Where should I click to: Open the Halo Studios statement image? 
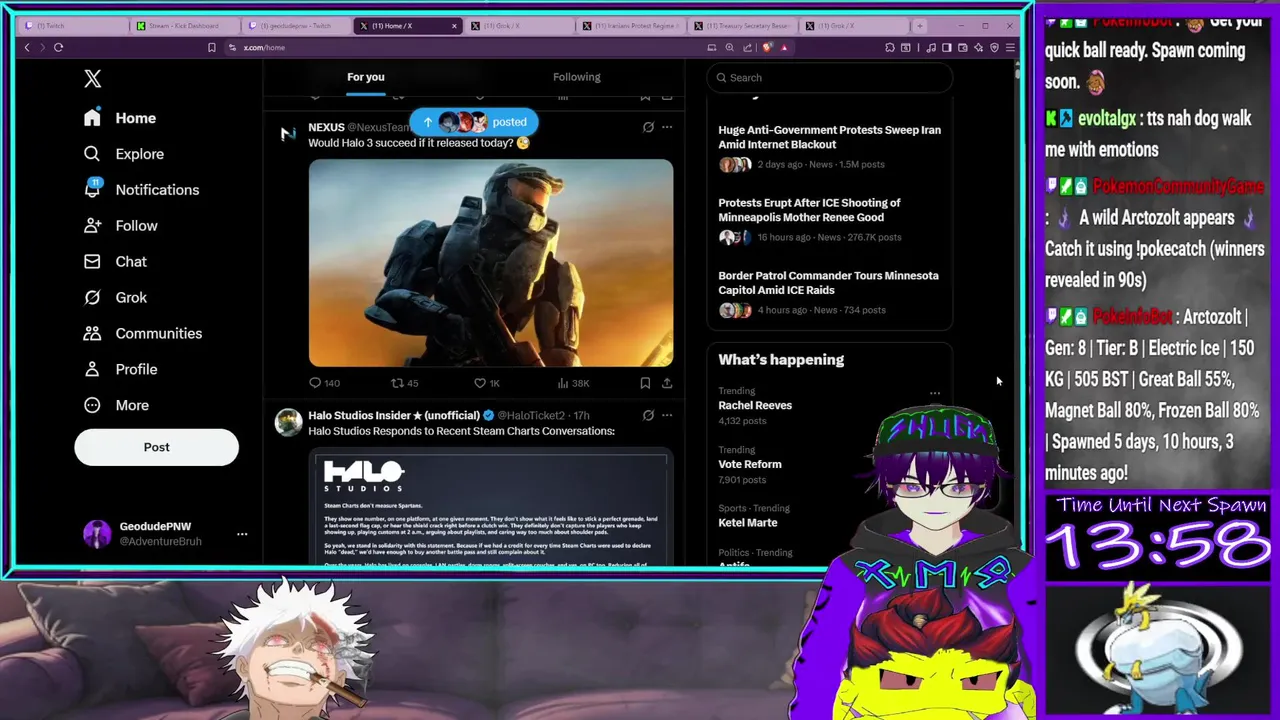(x=491, y=507)
